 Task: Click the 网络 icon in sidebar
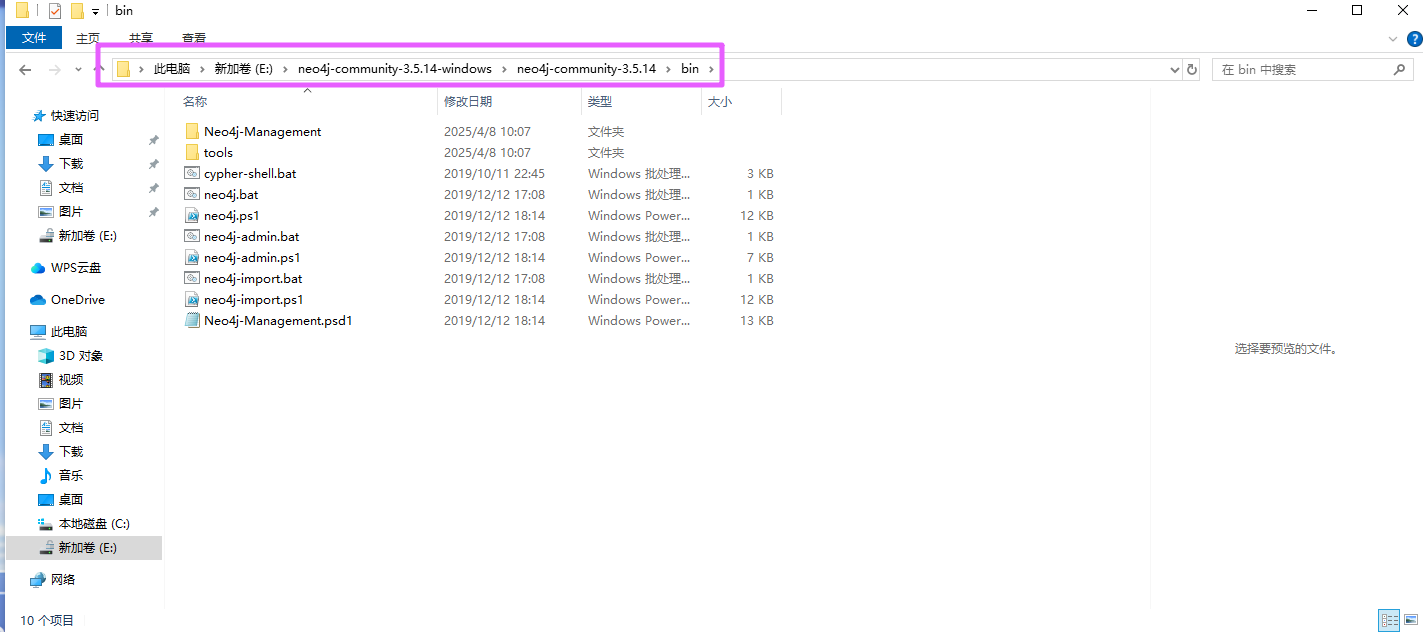(38, 580)
